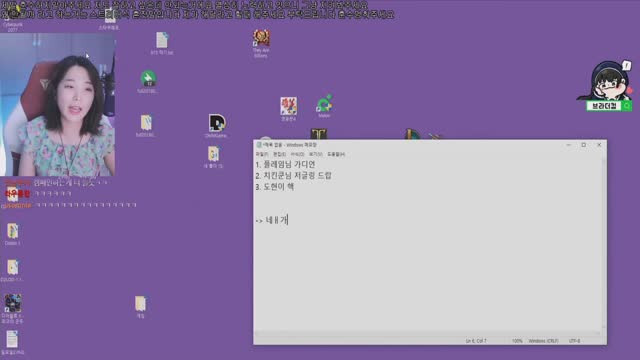Open the 서식(O) menu in Notepad
Viewport: 640px width, 360px height.
point(298,154)
